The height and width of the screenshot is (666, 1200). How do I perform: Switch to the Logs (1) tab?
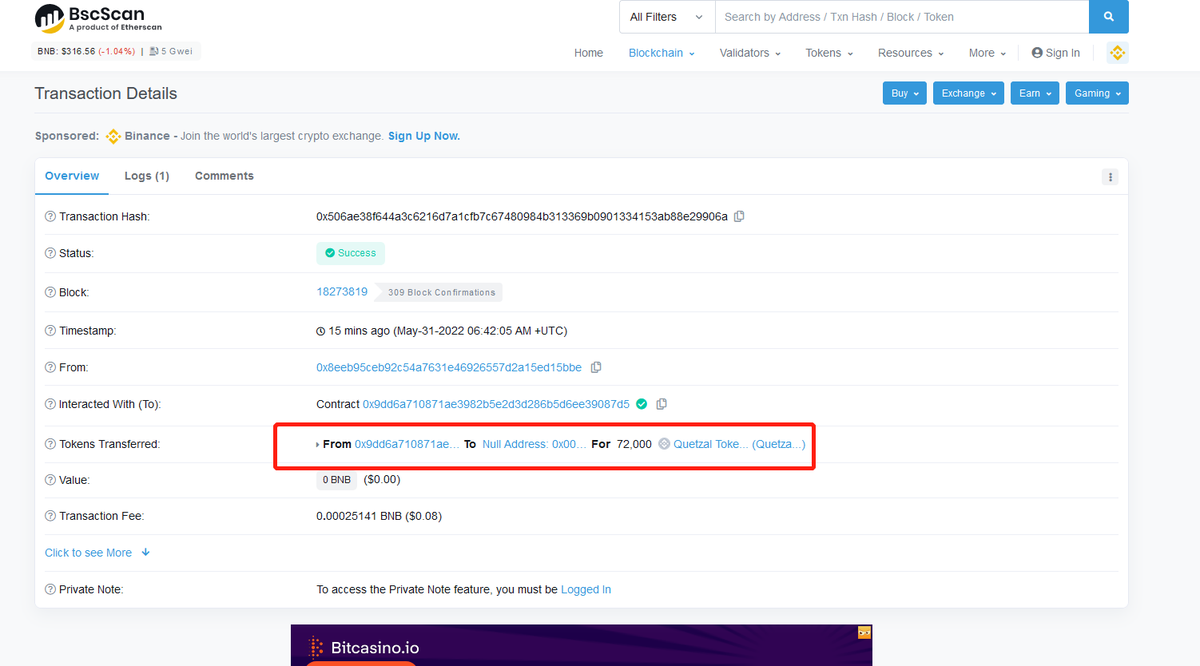click(x=147, y=176)
